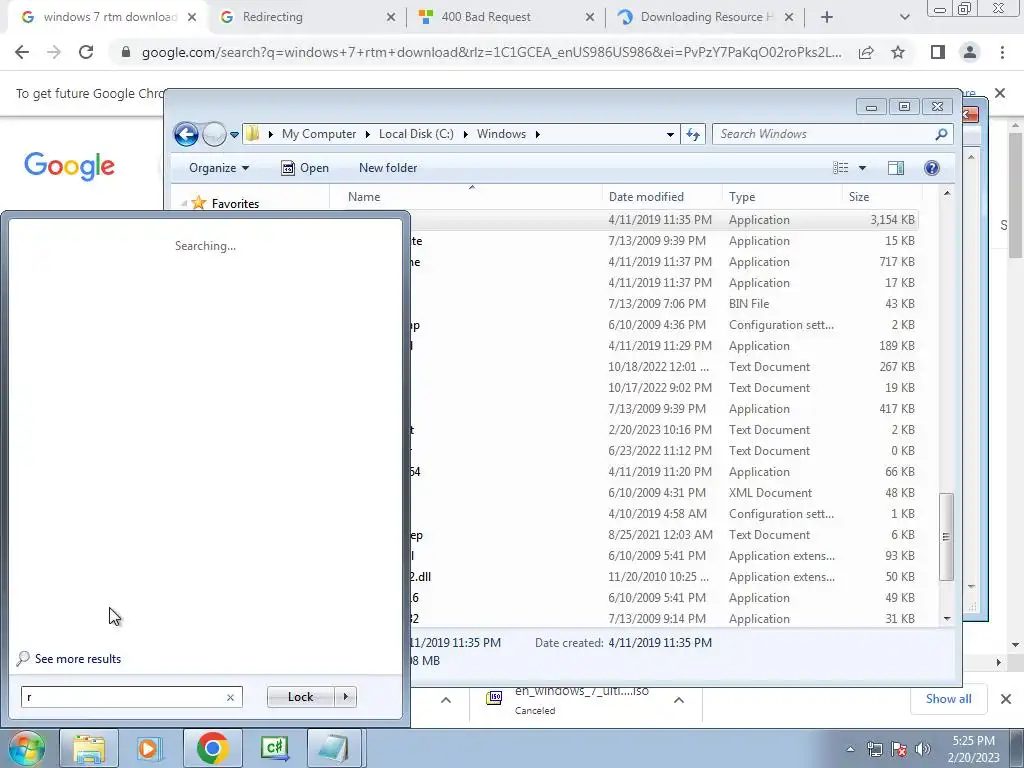Open the tab search dropdown in Chrome
Viewport: 1024px width, 768px height.
[x=904, y=17]
